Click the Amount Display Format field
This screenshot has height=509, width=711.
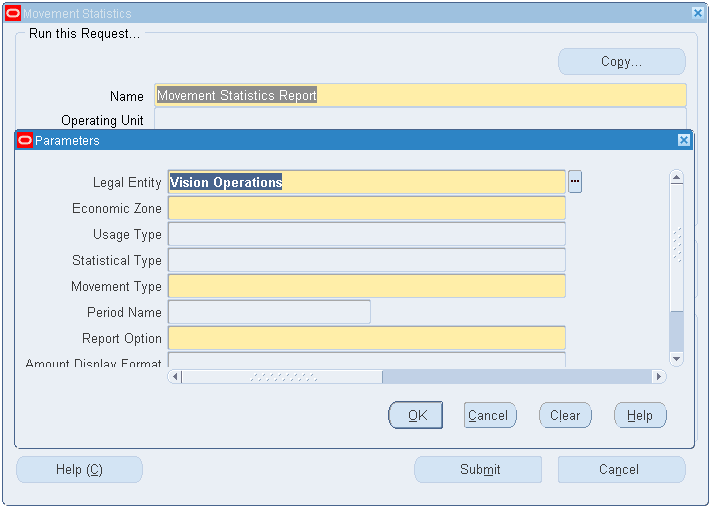pyautogui.click(x=366, y=360)
